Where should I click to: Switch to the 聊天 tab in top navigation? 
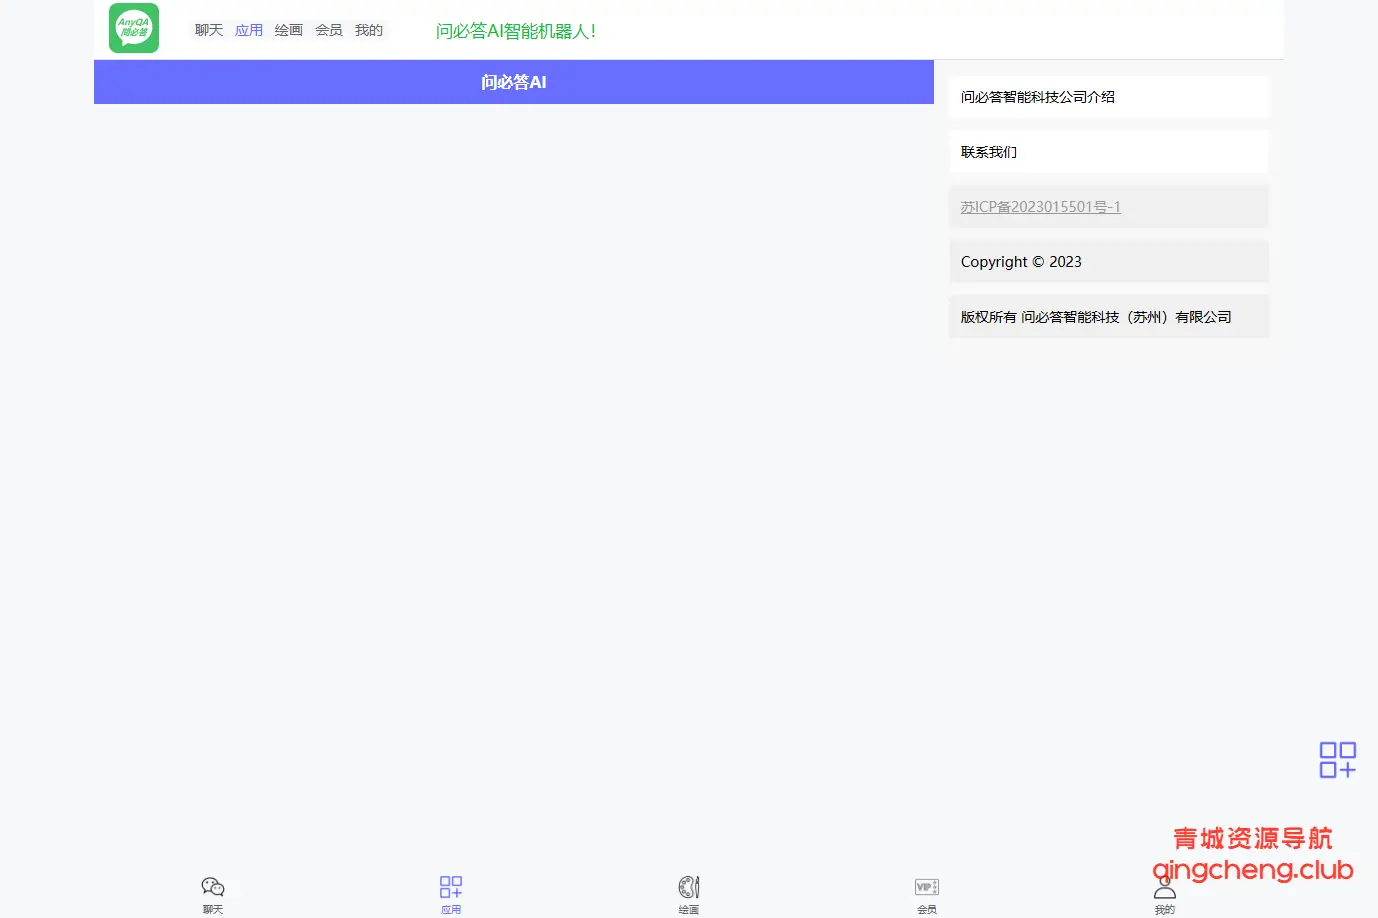[208, 30]
